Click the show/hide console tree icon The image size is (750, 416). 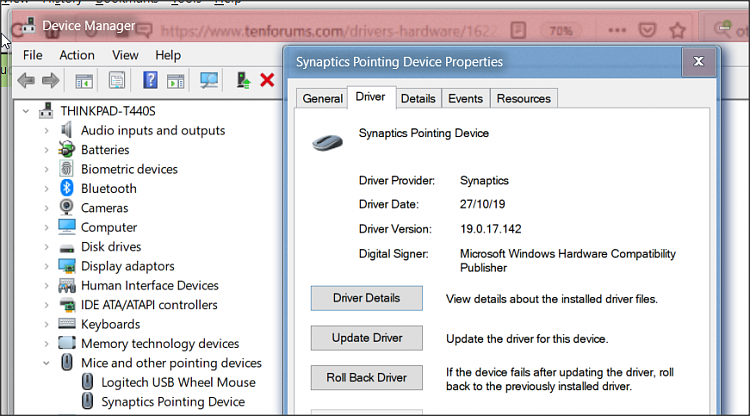pos(84,81)
